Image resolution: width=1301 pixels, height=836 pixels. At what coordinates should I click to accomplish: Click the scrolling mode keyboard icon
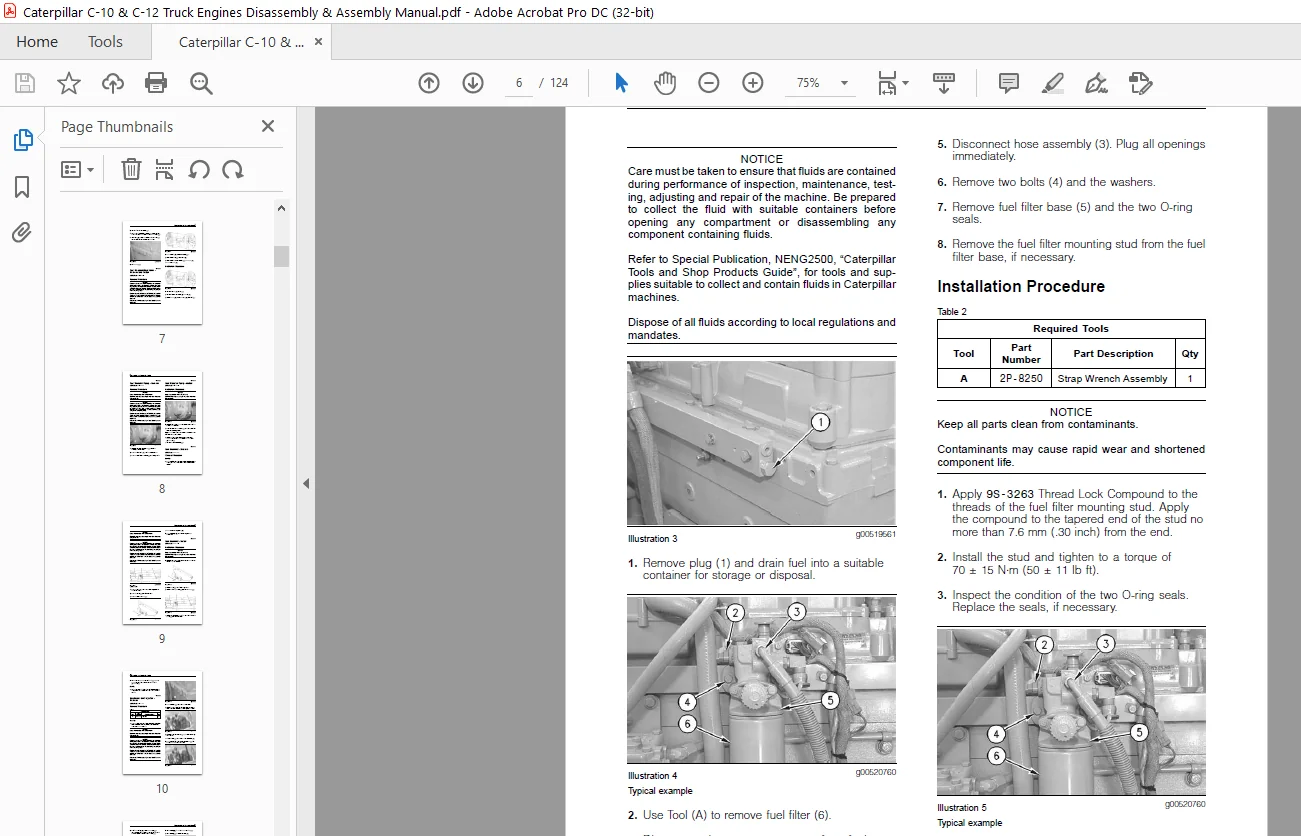944,83
